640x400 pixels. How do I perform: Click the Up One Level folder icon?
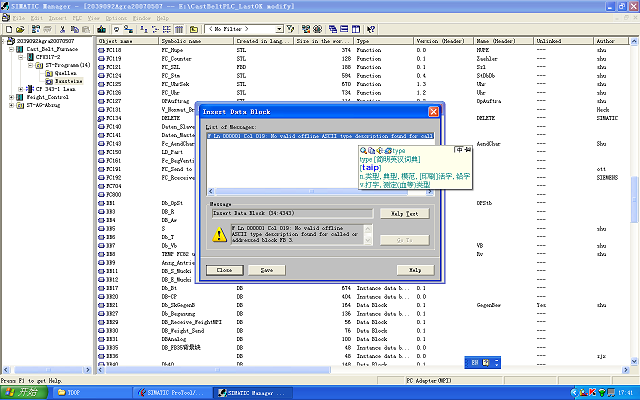(x=194, y=29)
